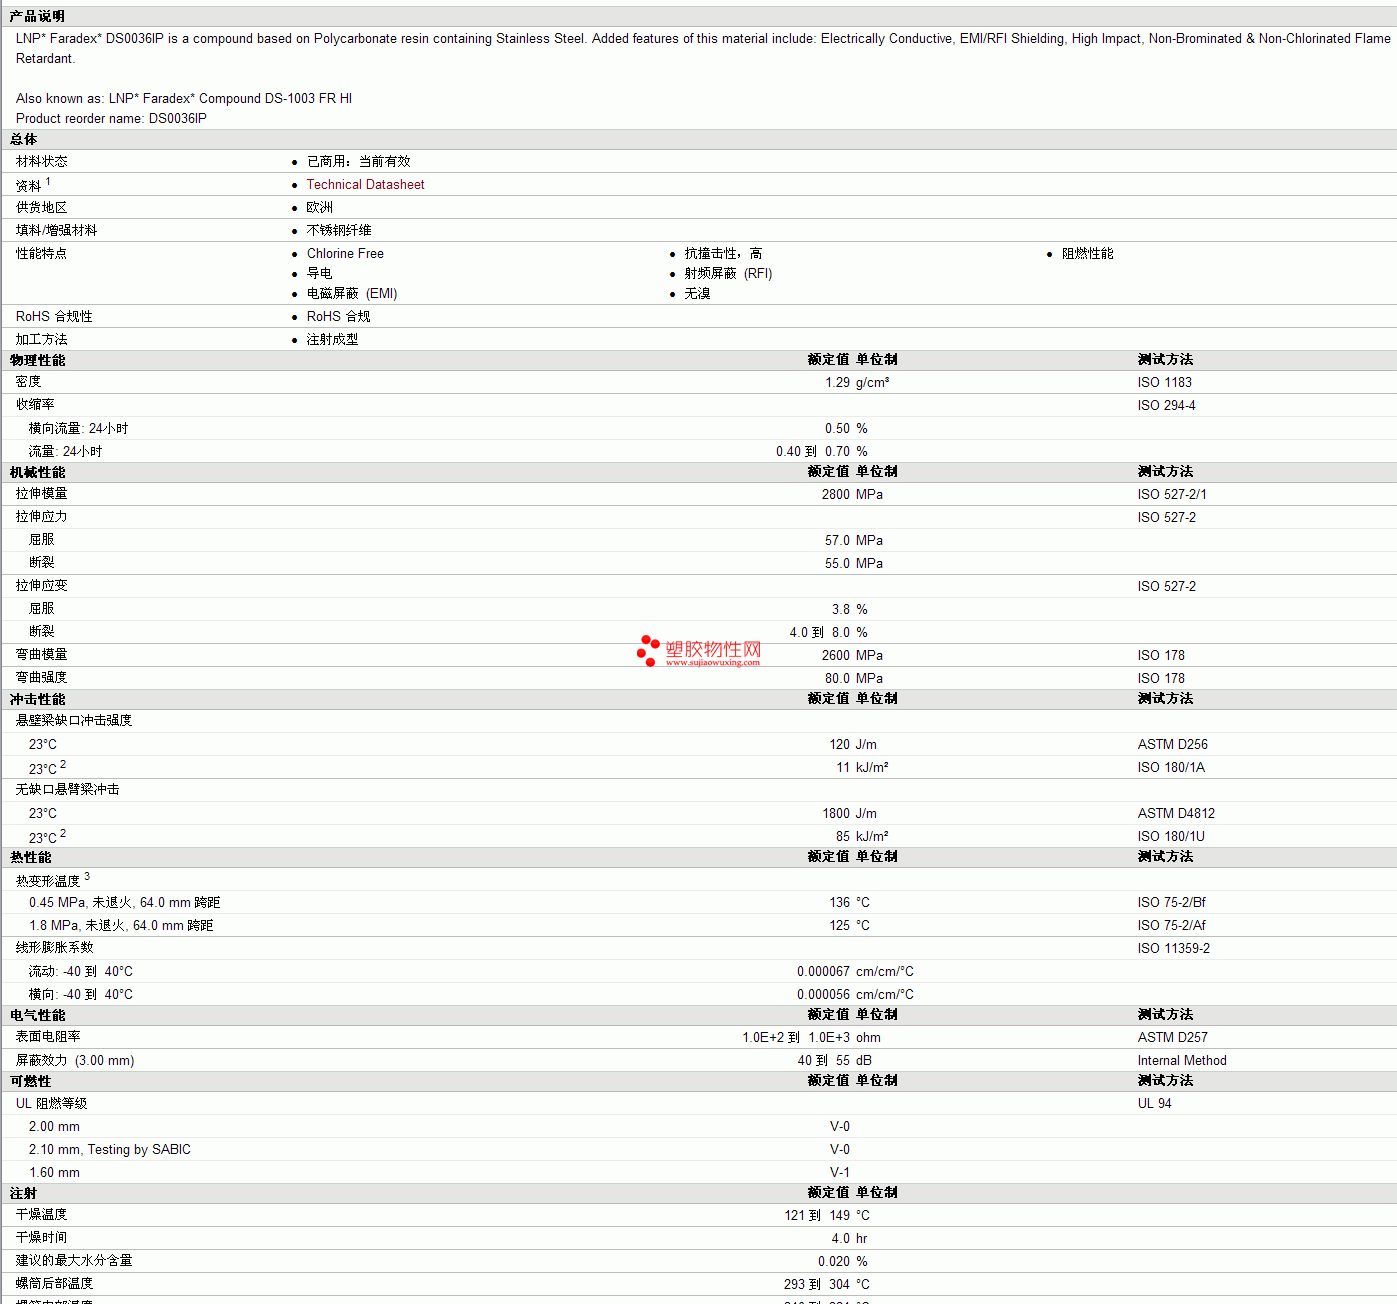Click the 横向流量: 24小时 row label
The image size is (1397, 1304).
coord(79,429)
